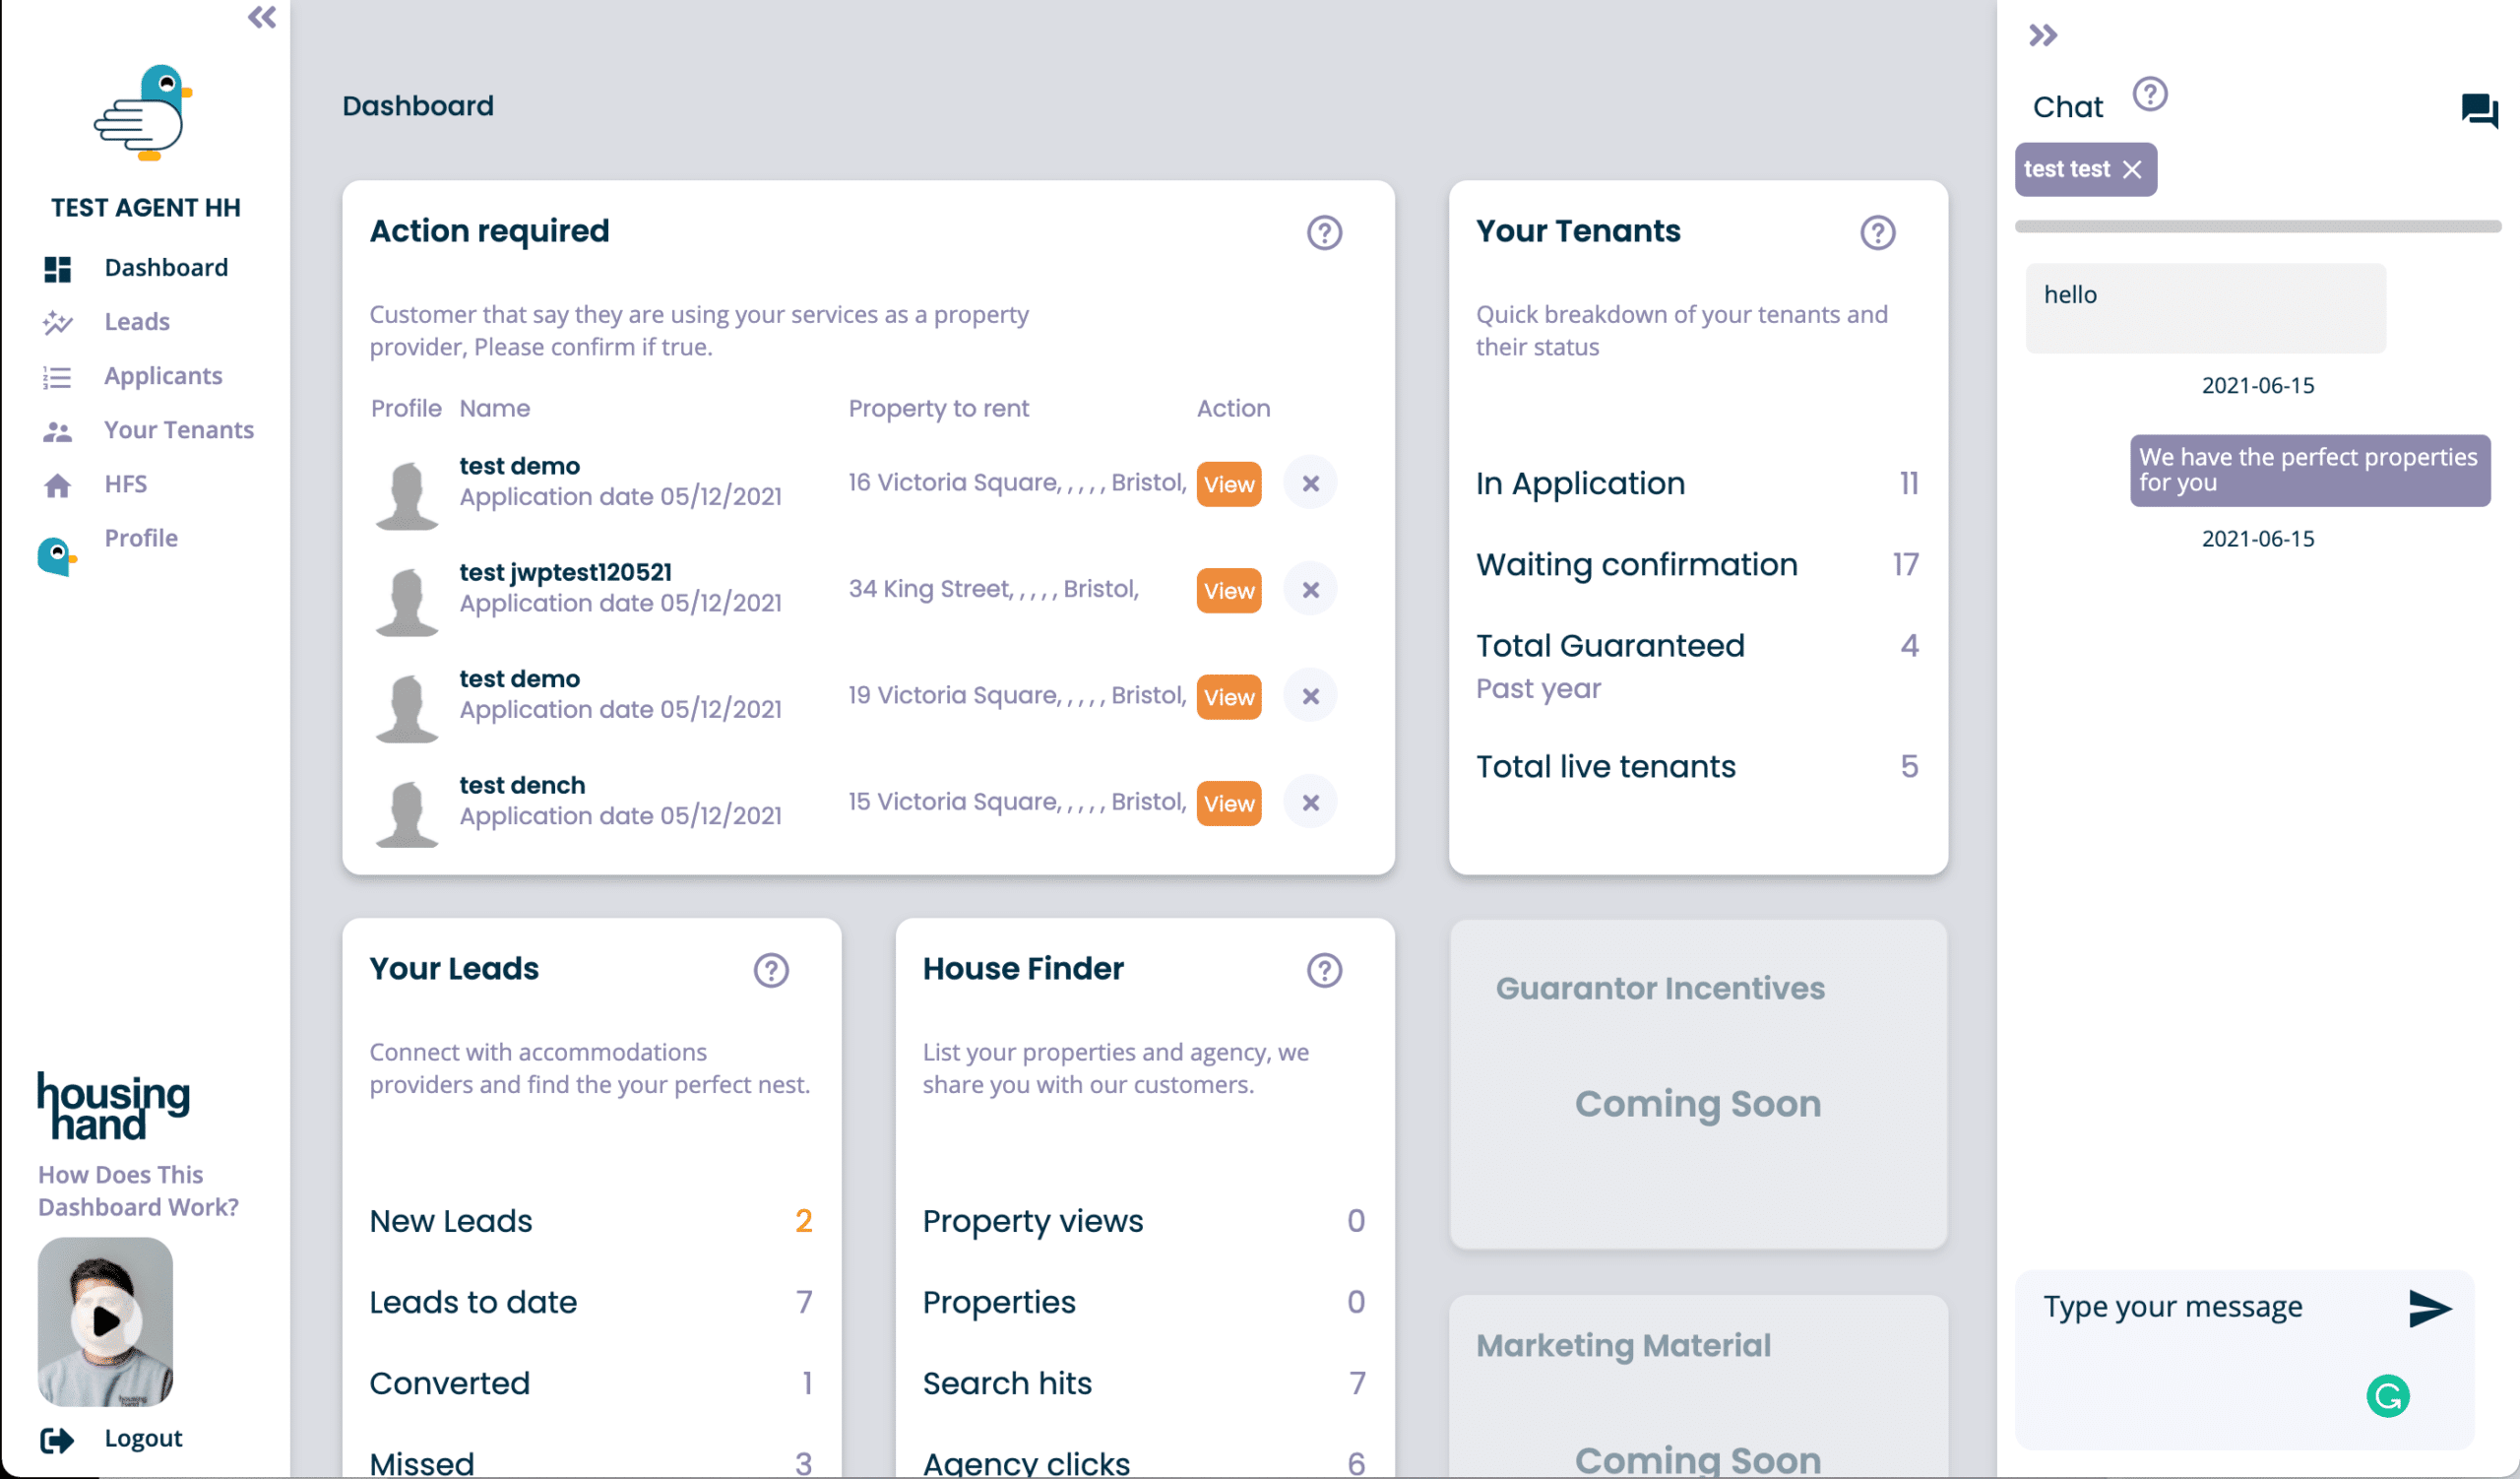Screen dimensions: 2520x1479
Task: Dismiss the test jwptest120521 application row
Action: point(1310,590)
